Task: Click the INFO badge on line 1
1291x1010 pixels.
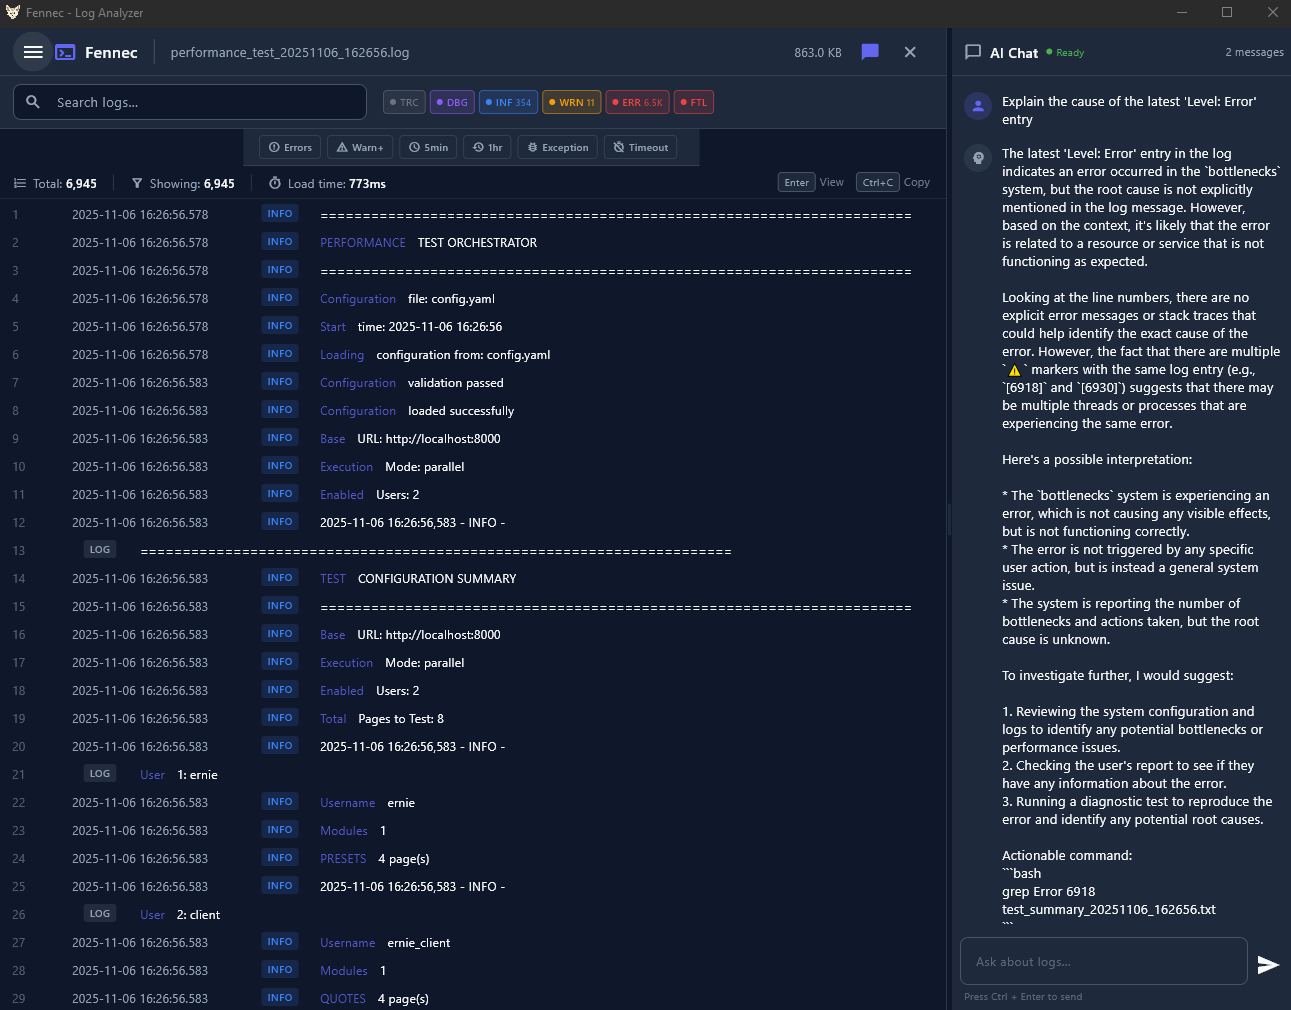Action: 280,213
